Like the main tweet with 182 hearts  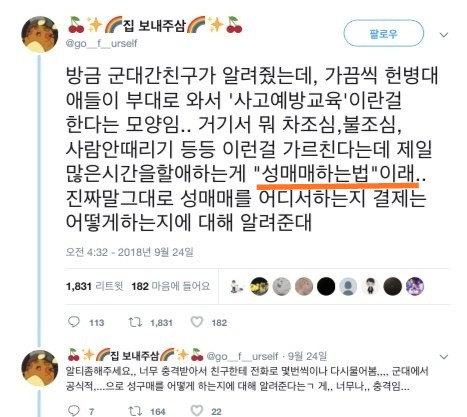tap(197, 322)
